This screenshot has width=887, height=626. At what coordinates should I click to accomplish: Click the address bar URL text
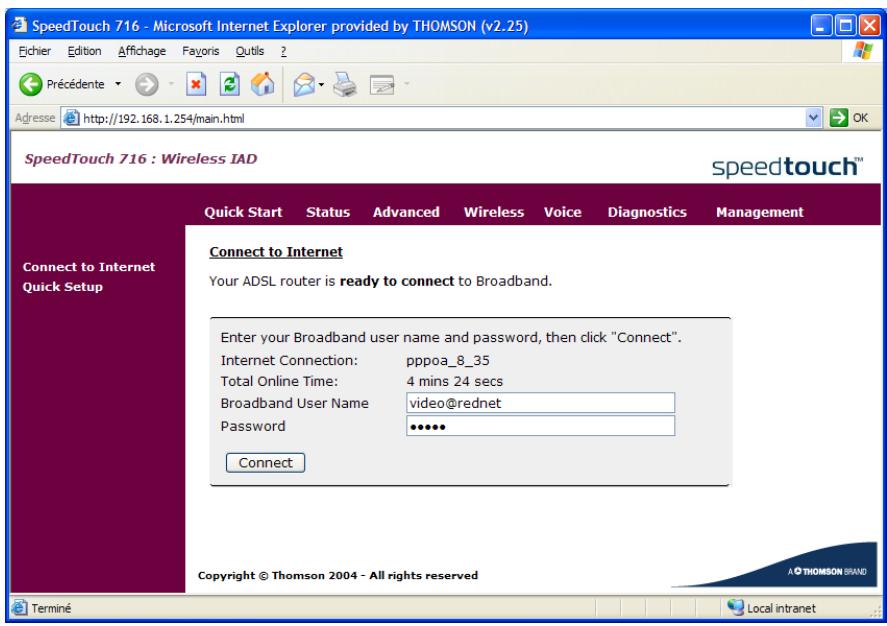tap(164, 118)
